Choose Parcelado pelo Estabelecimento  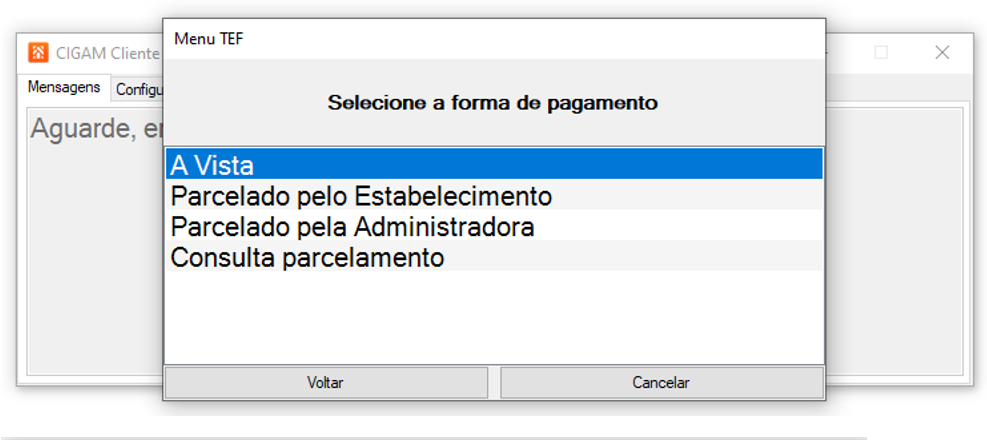pos(493,195)
